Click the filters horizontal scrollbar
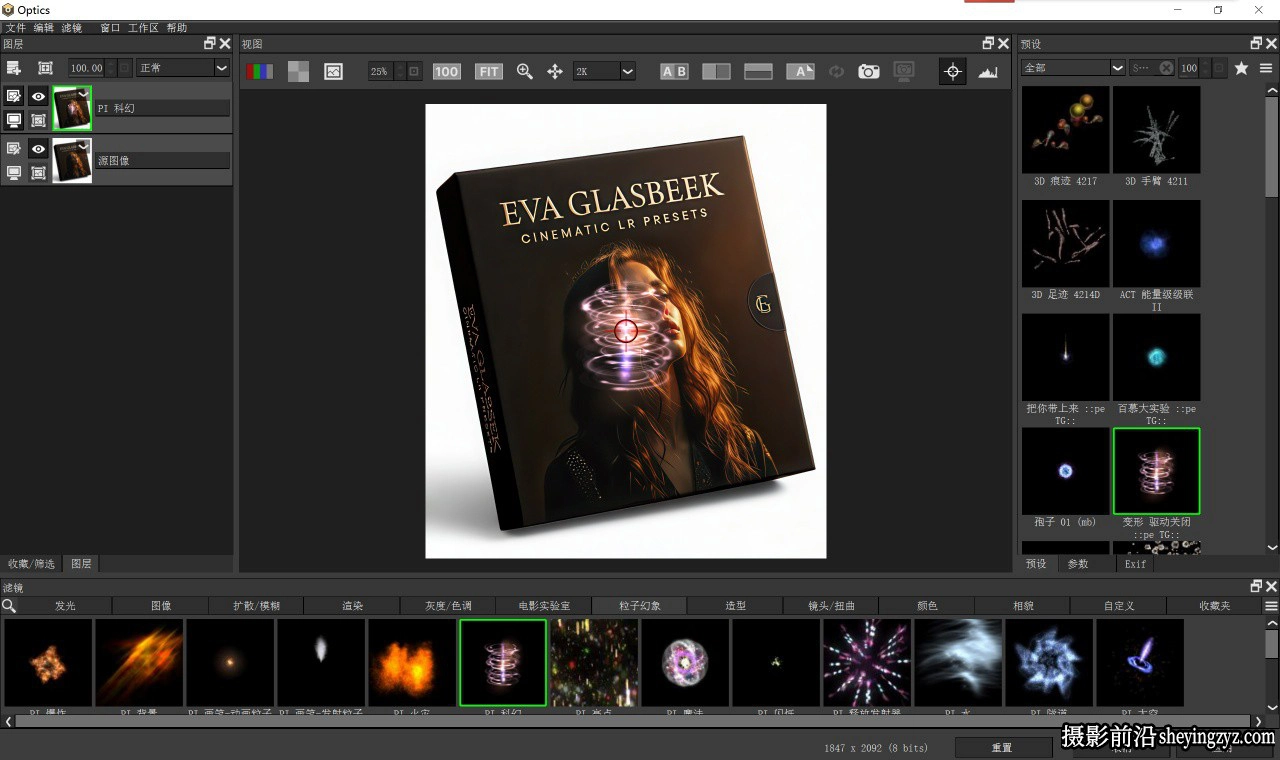1280x760 pixels. coord(632,721)
